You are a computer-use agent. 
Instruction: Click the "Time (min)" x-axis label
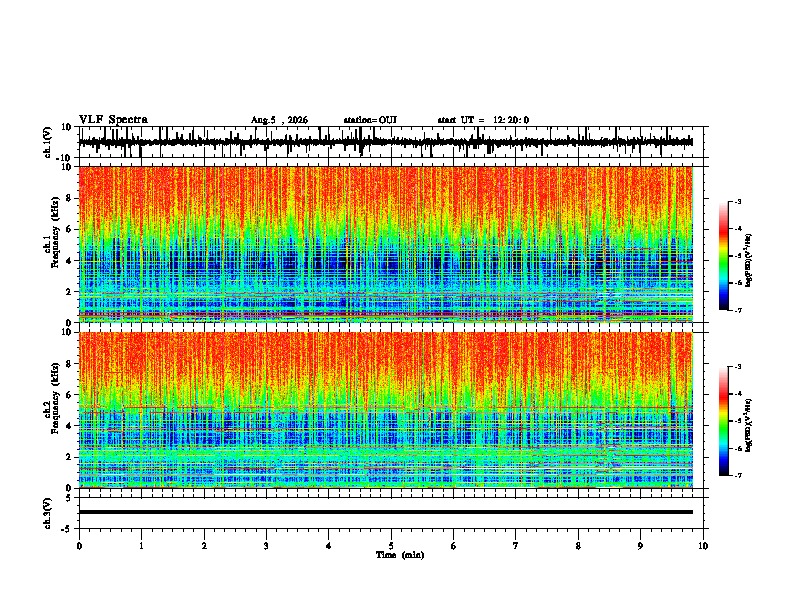tap(400, 555)
